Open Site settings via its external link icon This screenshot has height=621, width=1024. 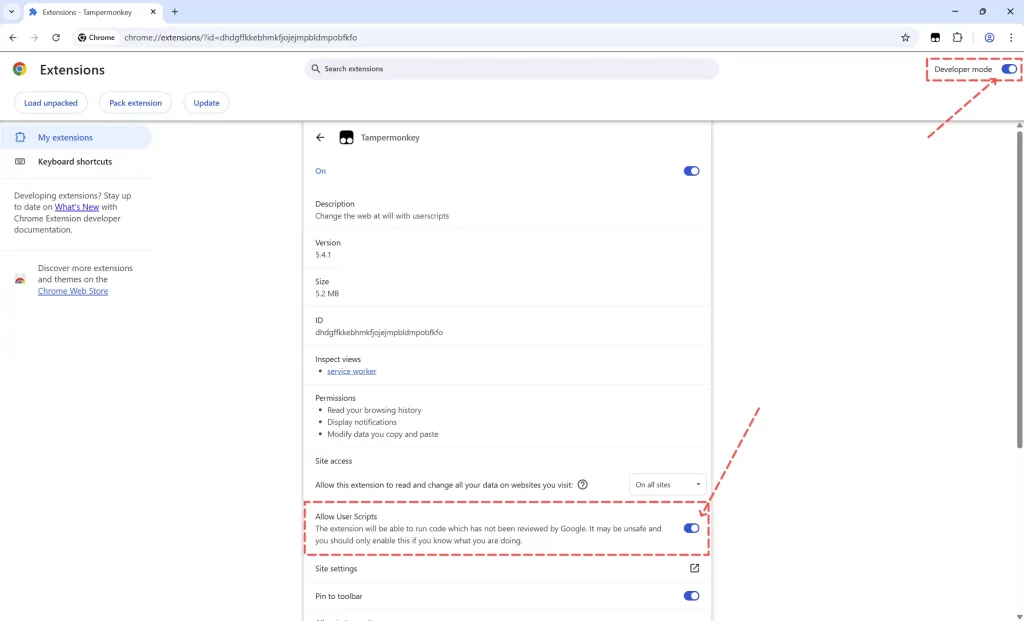[694, 567]
